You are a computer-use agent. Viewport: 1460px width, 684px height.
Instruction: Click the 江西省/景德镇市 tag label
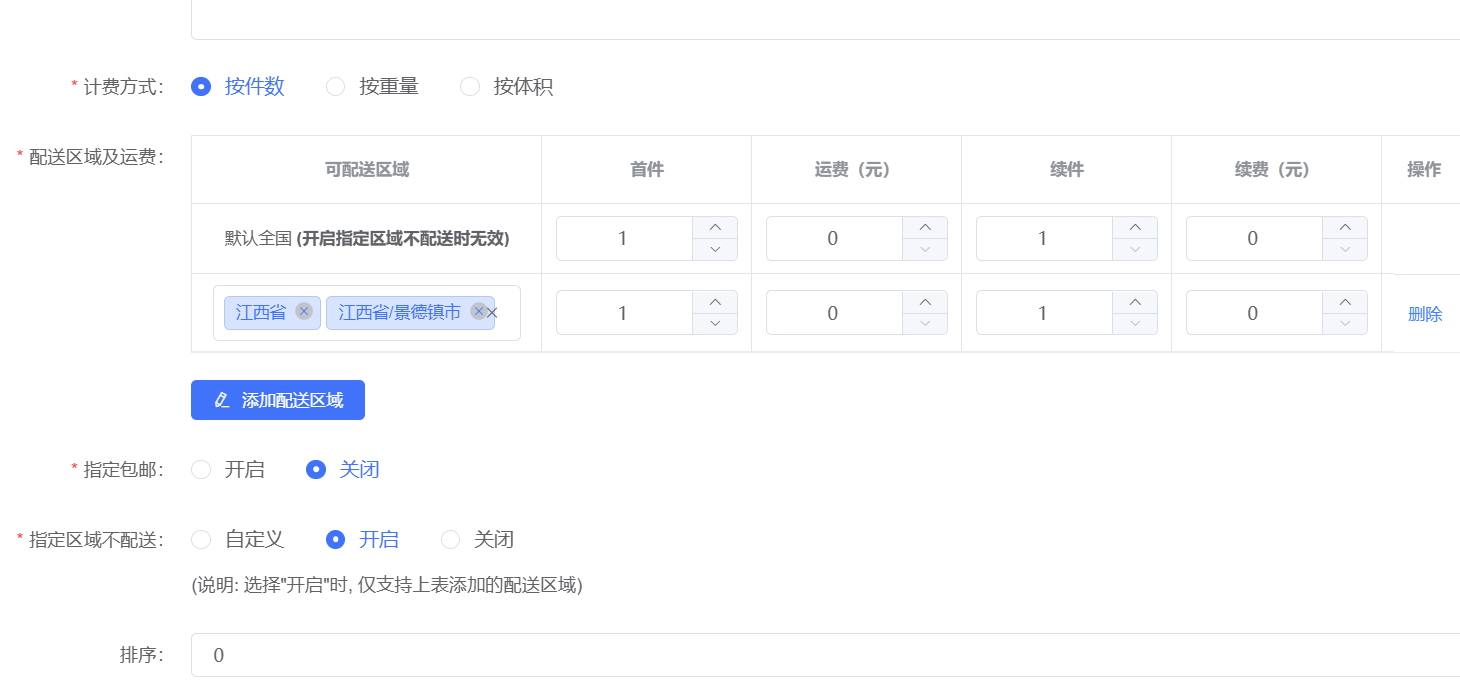(x=400, y=313)
